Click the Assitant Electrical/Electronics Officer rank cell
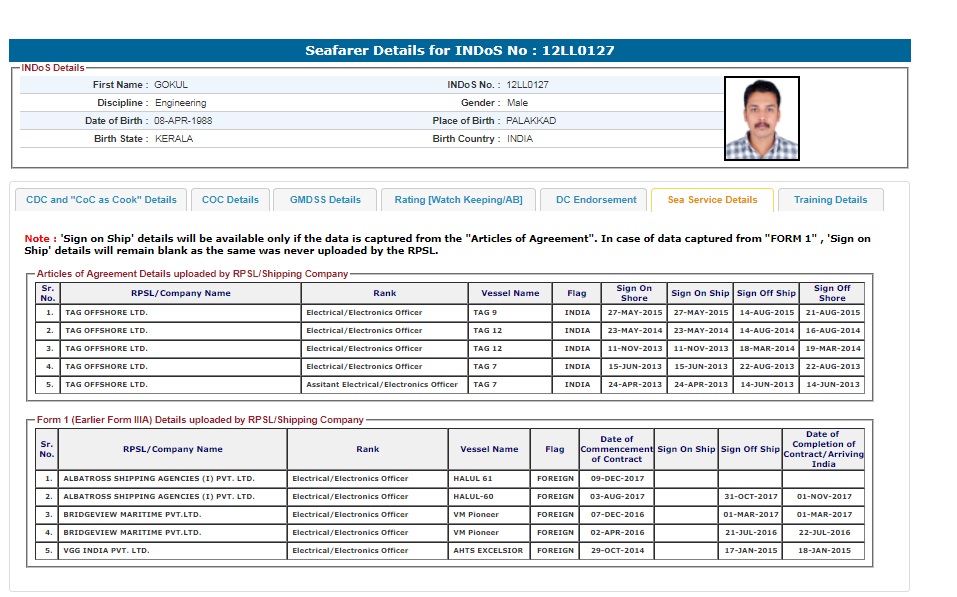This screenshot has width=957, height=597. tap(383, 385)
